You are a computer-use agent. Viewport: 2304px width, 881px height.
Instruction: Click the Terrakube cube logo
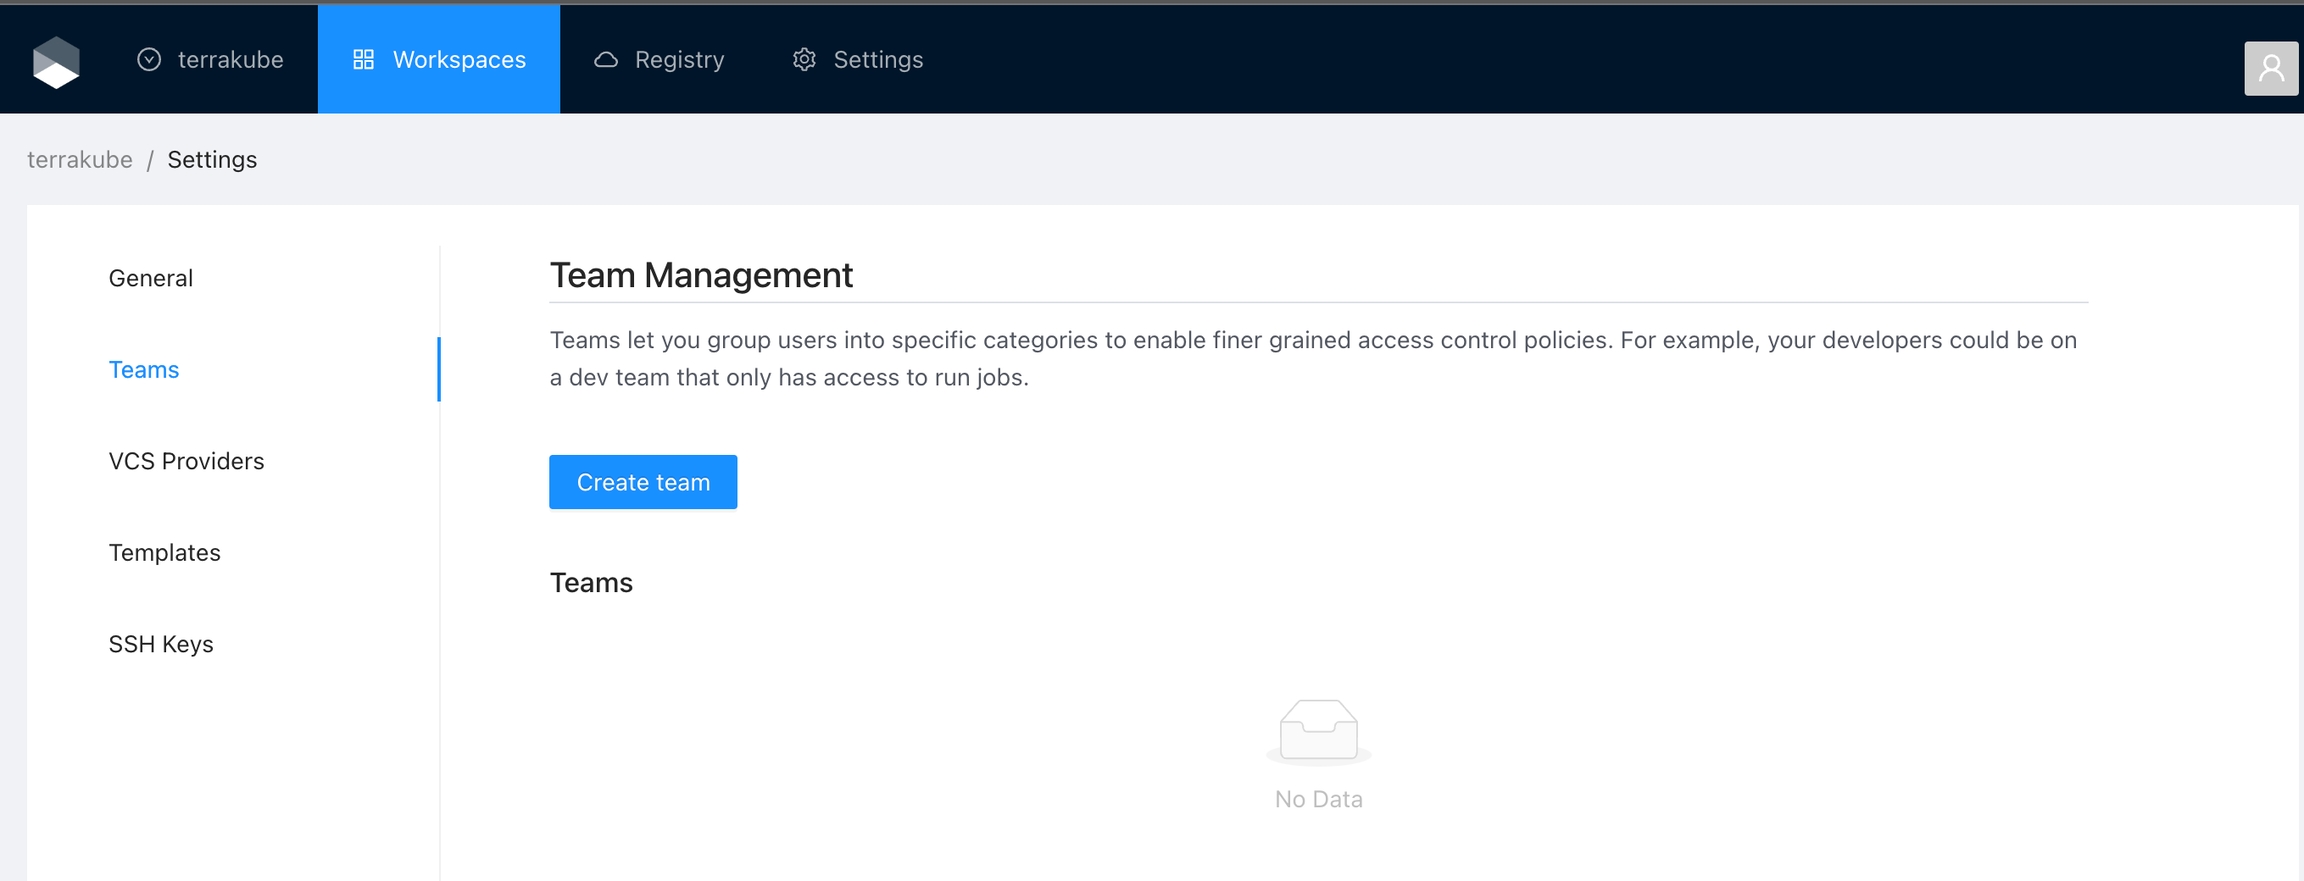56,62
